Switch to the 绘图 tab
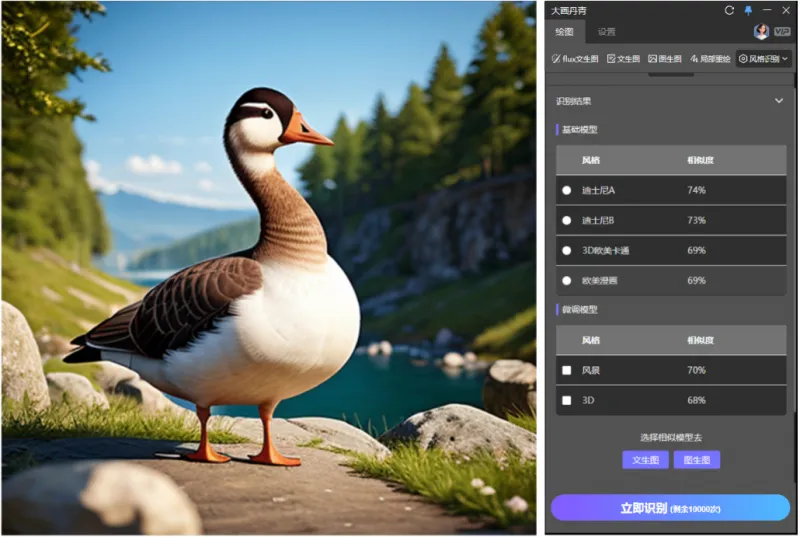800x537 pixels. (565, 31)
